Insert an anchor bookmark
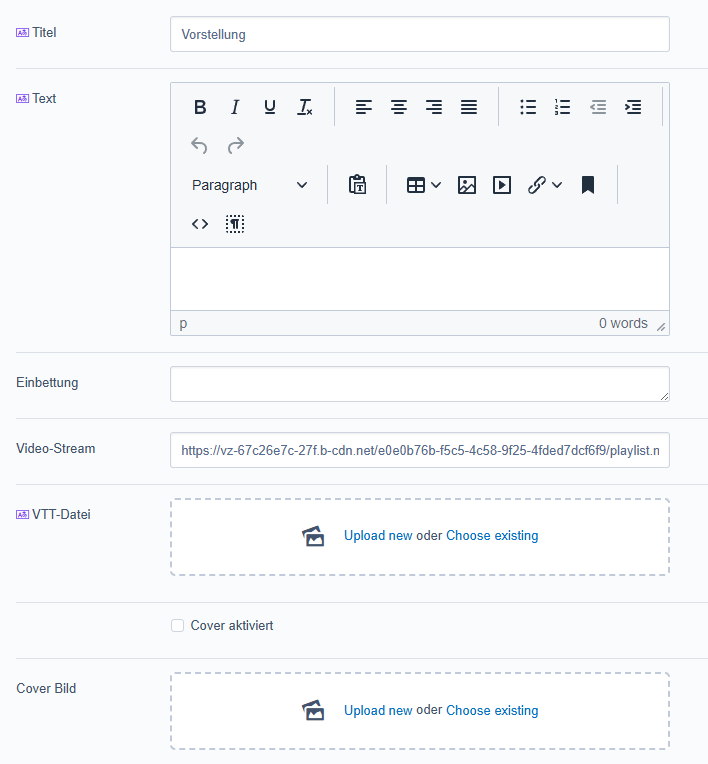 tap(588, 185)
